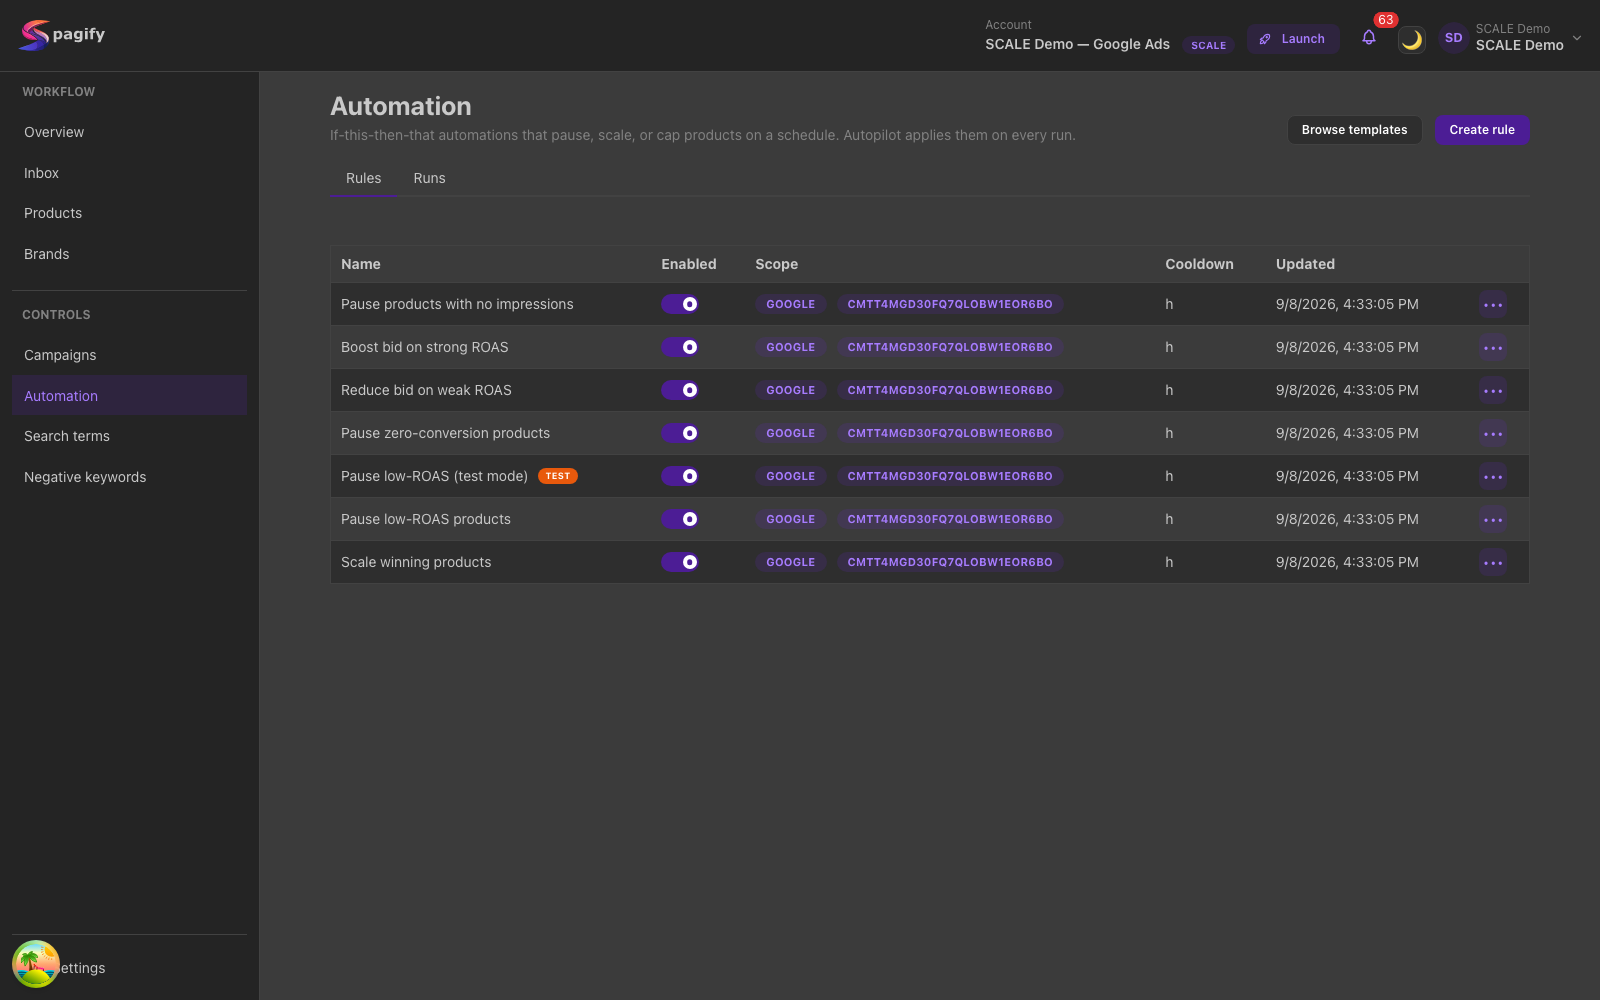Disable Pause zero-conversion products rule
The image size is (1600, 1000).
680,433
